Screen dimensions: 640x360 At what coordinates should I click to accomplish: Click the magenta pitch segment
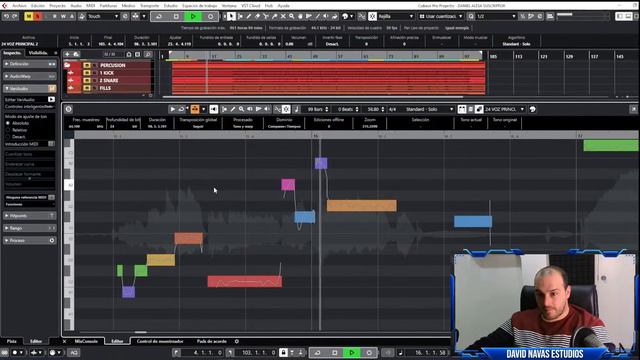point(288,184)
